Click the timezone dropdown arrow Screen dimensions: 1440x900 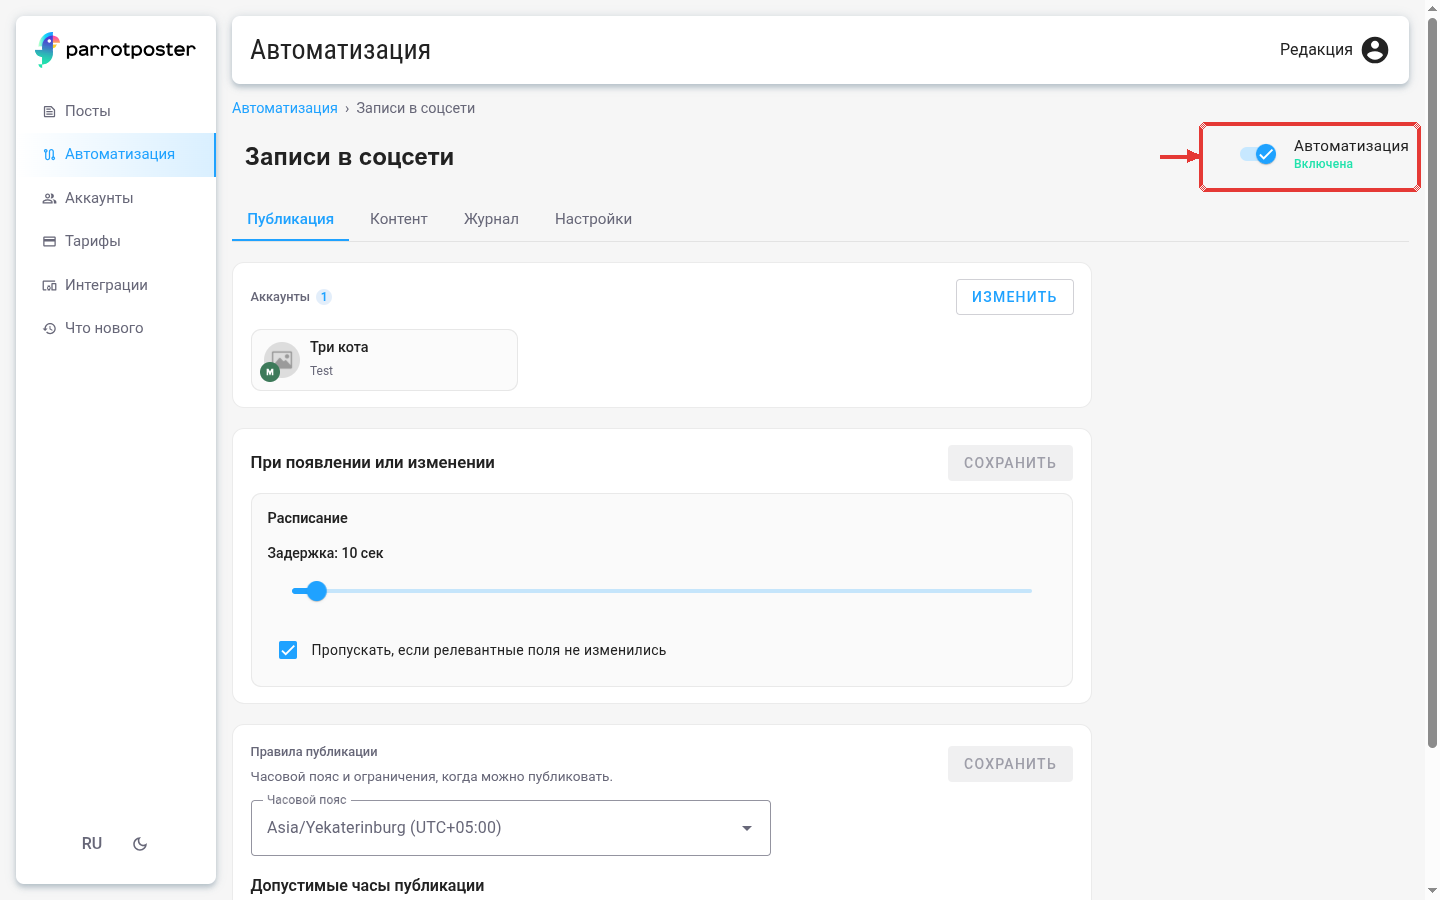click(747, 828)
